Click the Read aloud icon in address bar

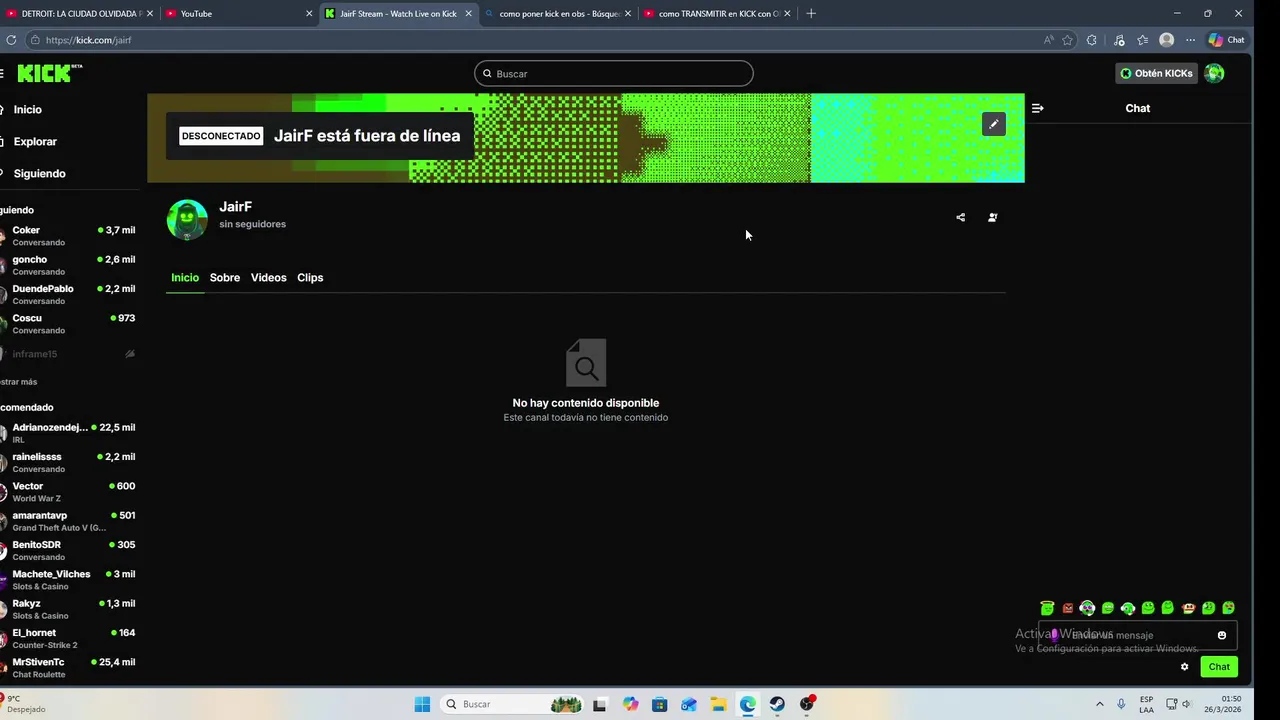click(x=1048, y=40)
